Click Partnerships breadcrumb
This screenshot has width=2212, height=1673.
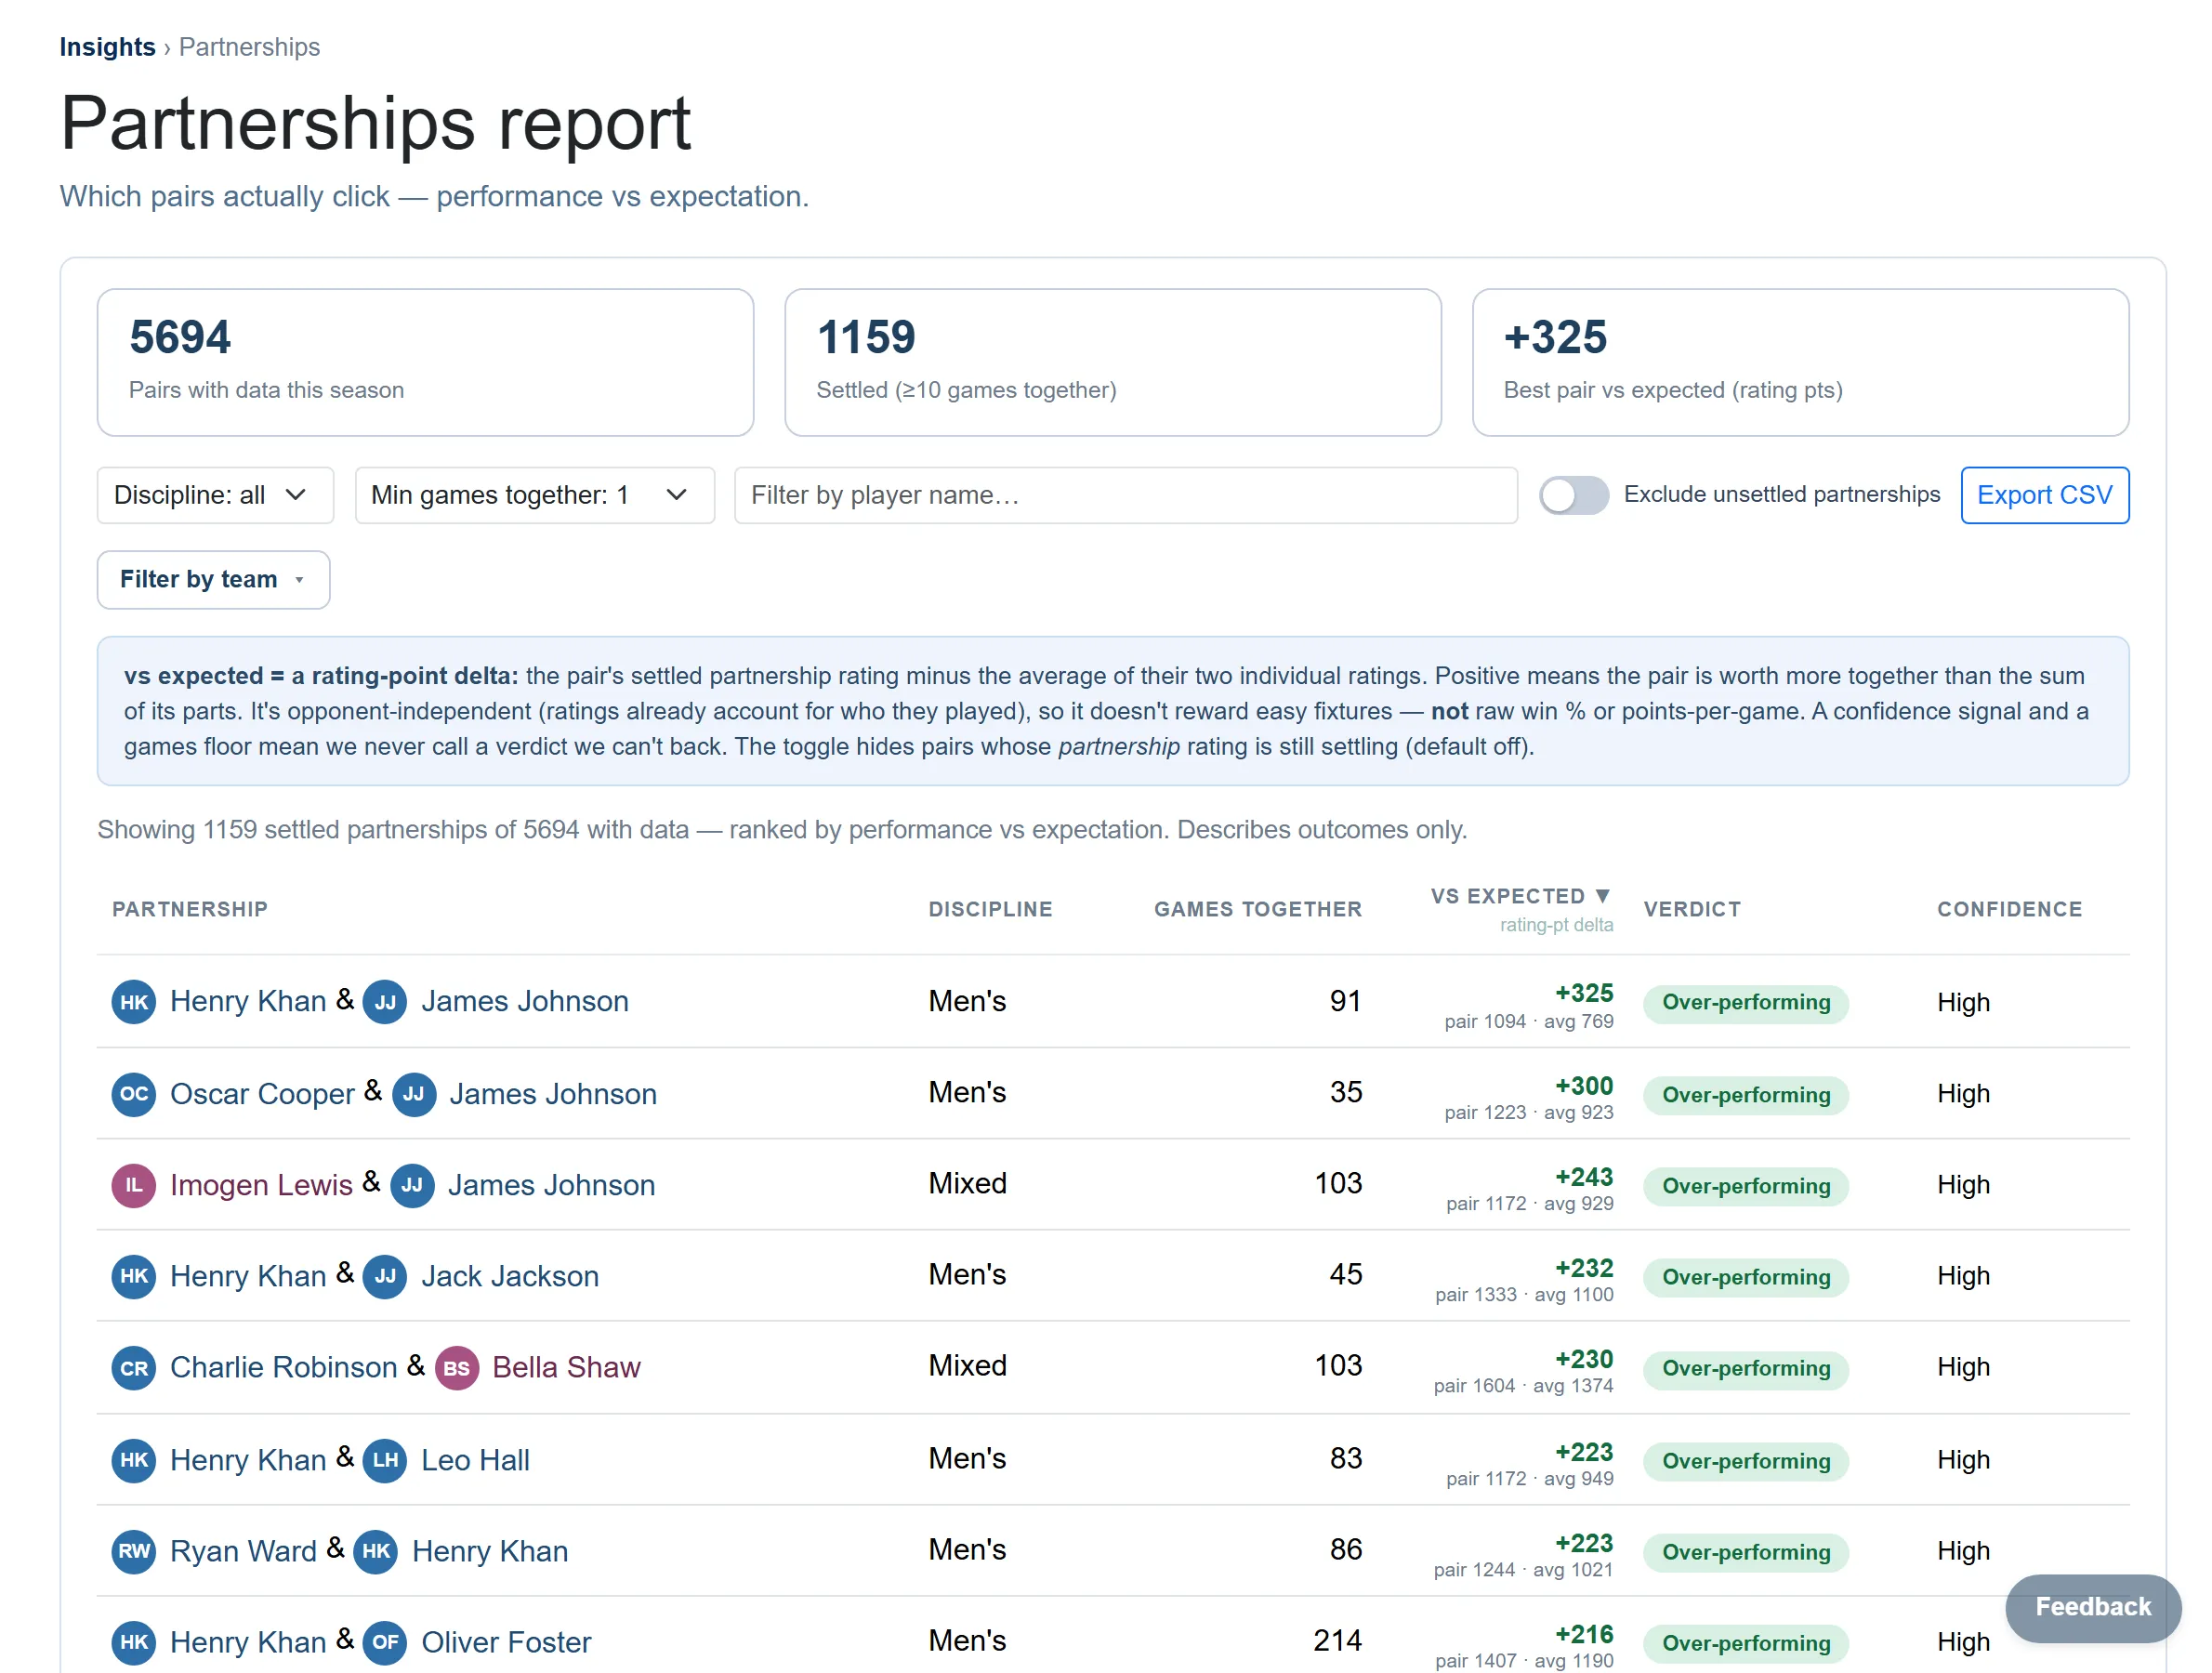[249, 47]
